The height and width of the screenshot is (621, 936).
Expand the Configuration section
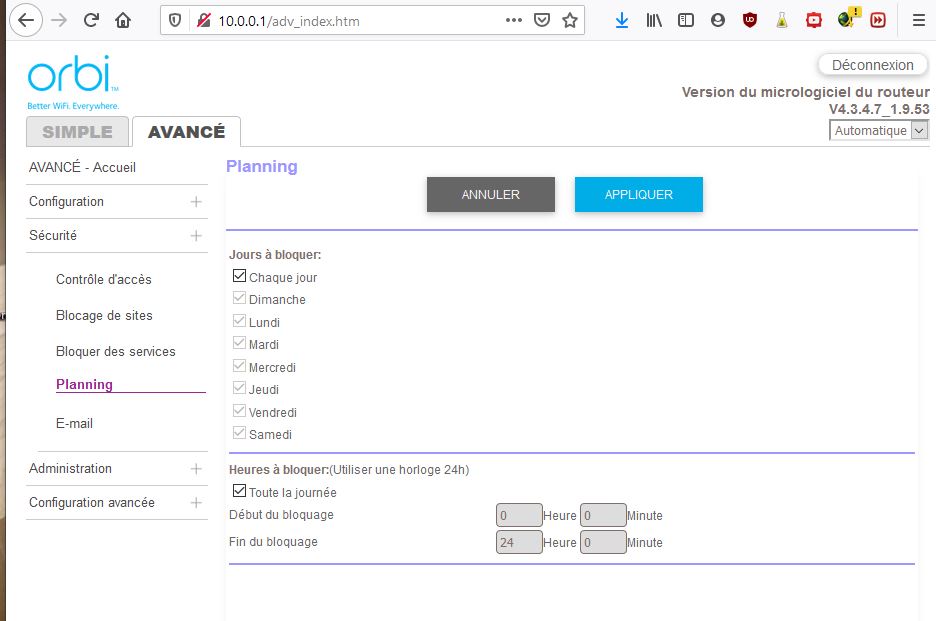196,202
